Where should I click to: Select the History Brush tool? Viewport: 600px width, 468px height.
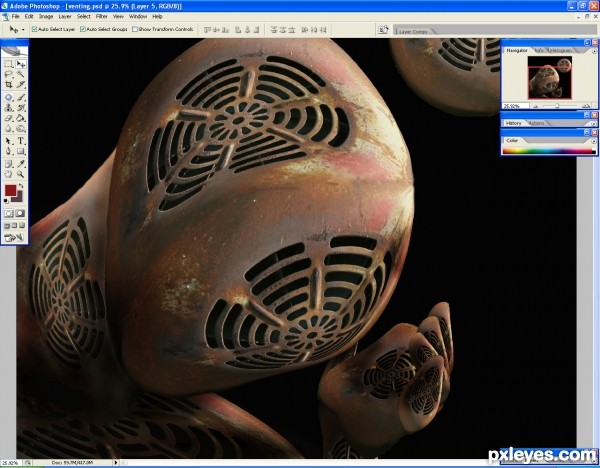21,108
